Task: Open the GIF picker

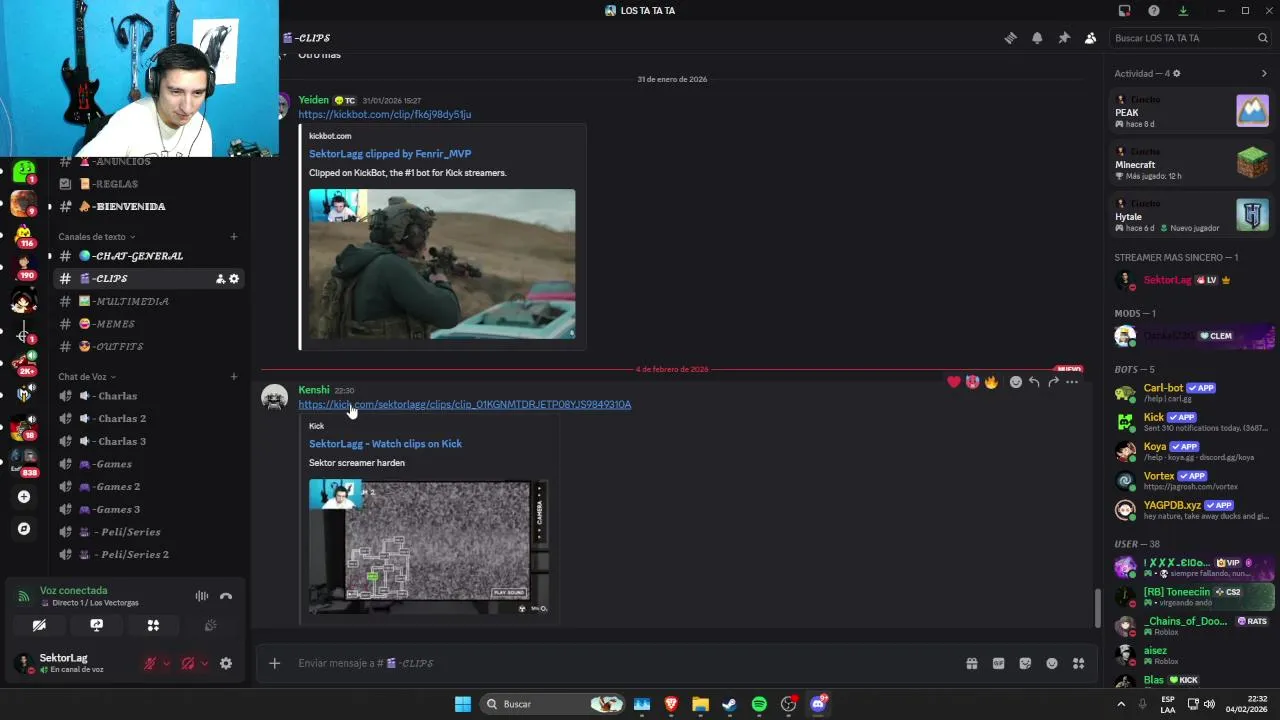Action: click(998, 663)
